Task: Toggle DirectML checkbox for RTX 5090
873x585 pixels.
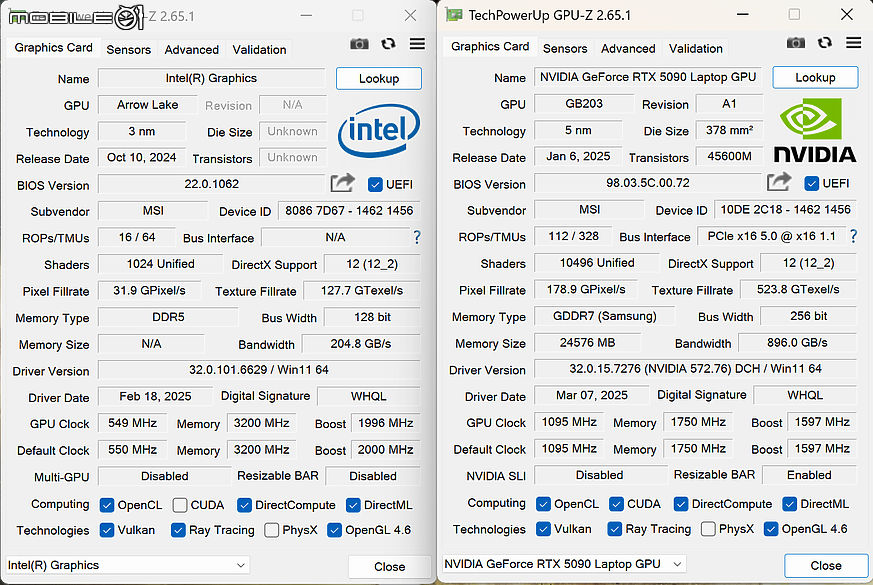Action: [789, 504]
